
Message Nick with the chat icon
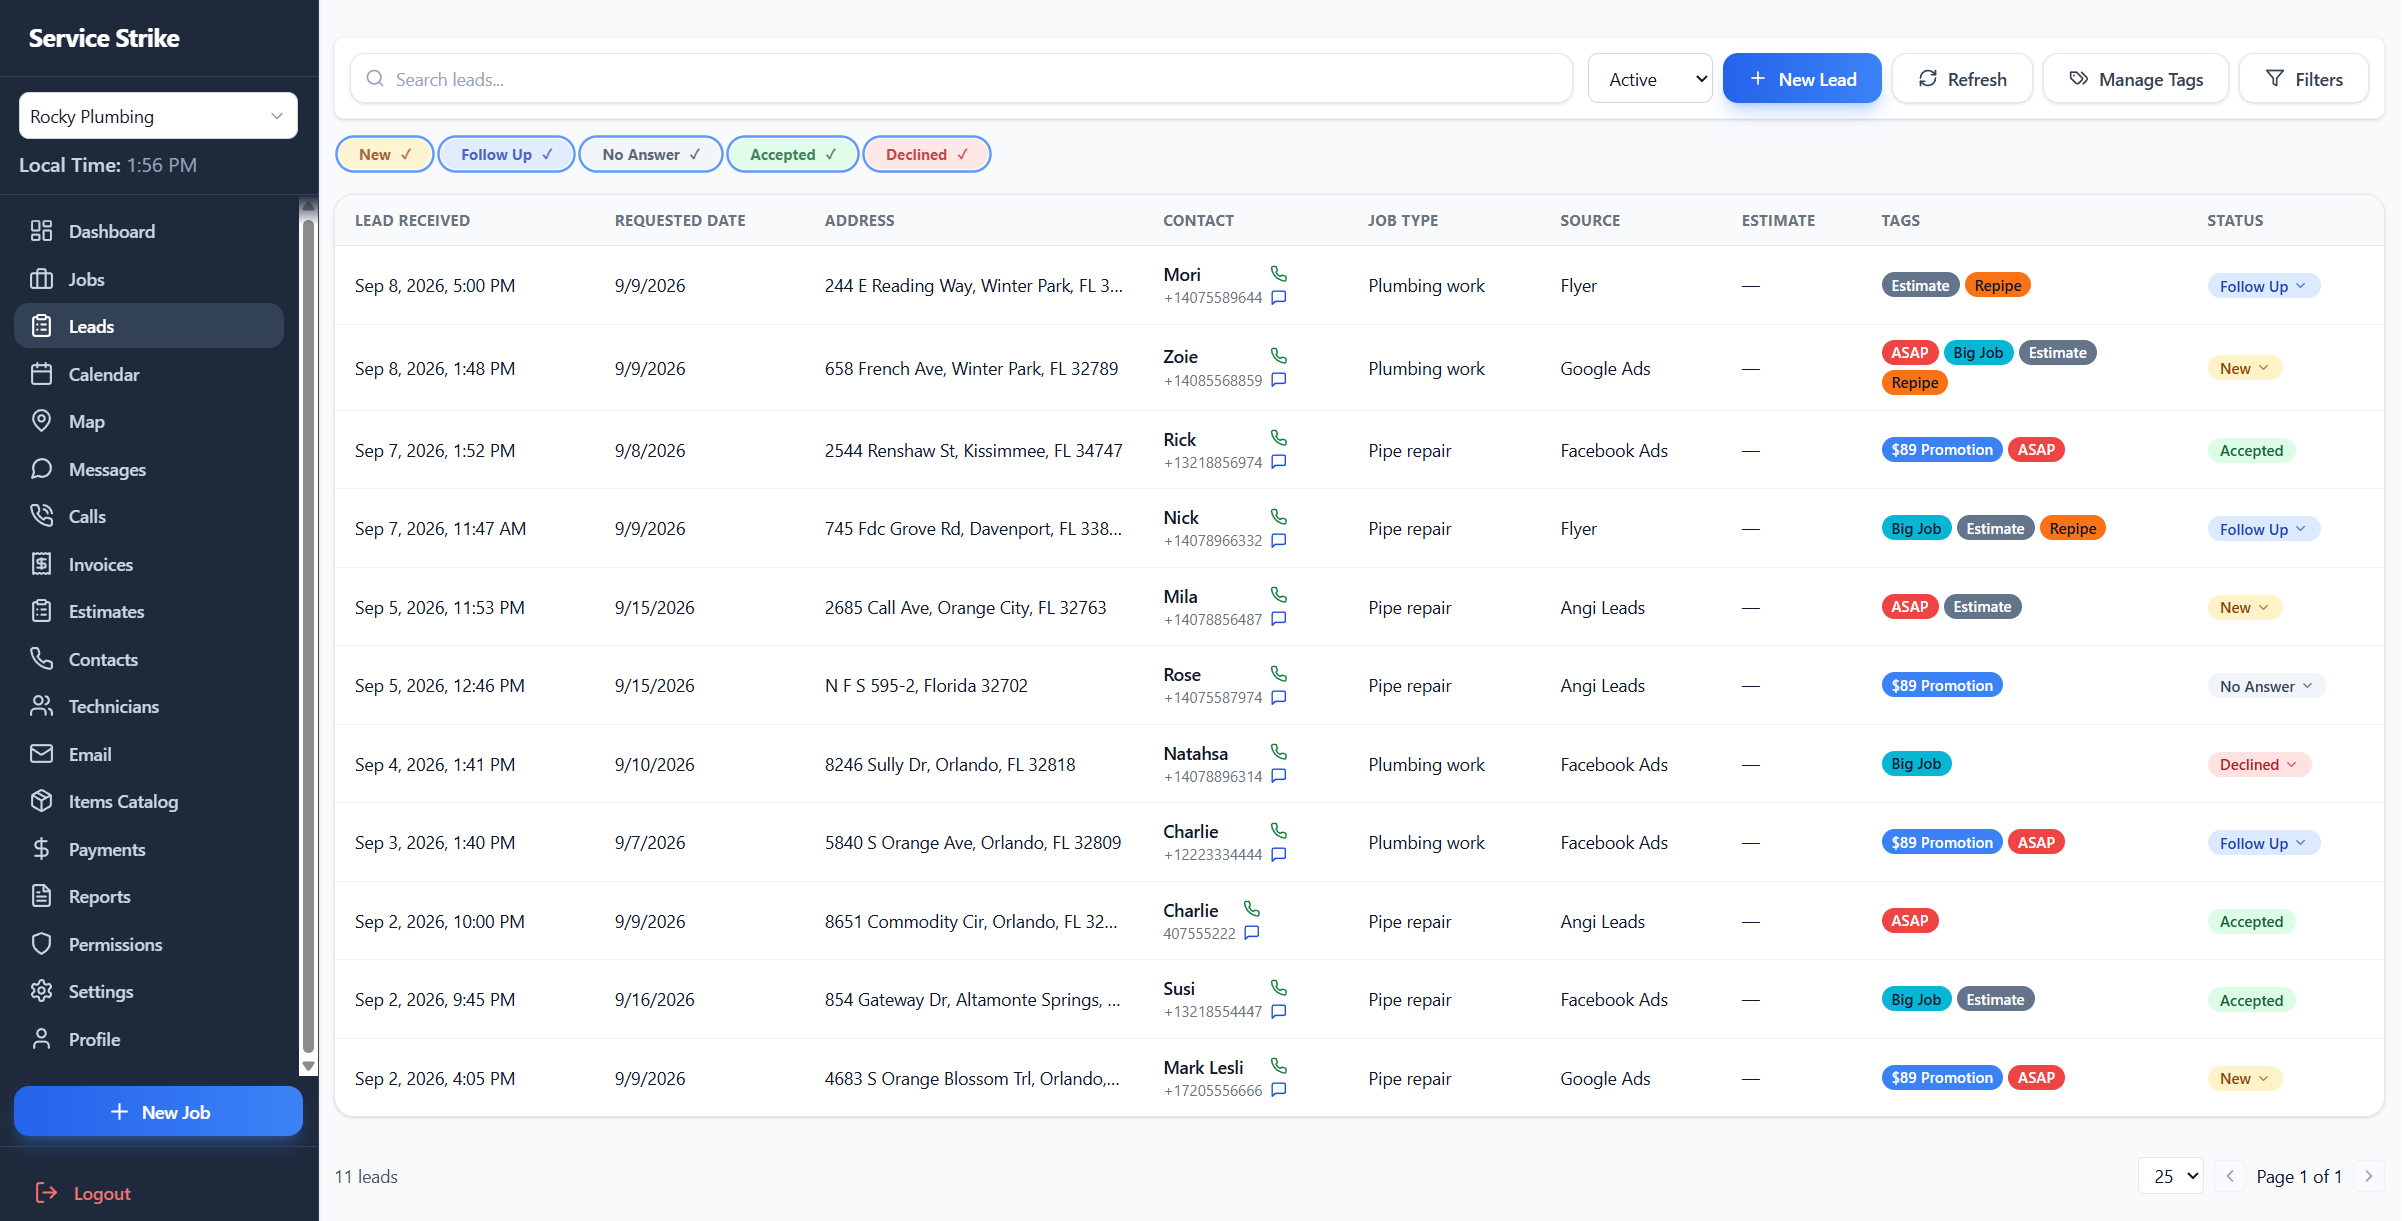pyautogui.click(x=1278, y=541)
